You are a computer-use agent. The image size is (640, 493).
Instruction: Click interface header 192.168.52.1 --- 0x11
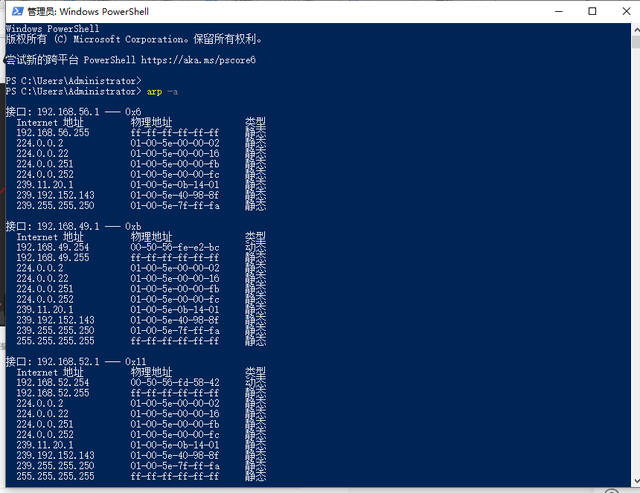point(76,362)
